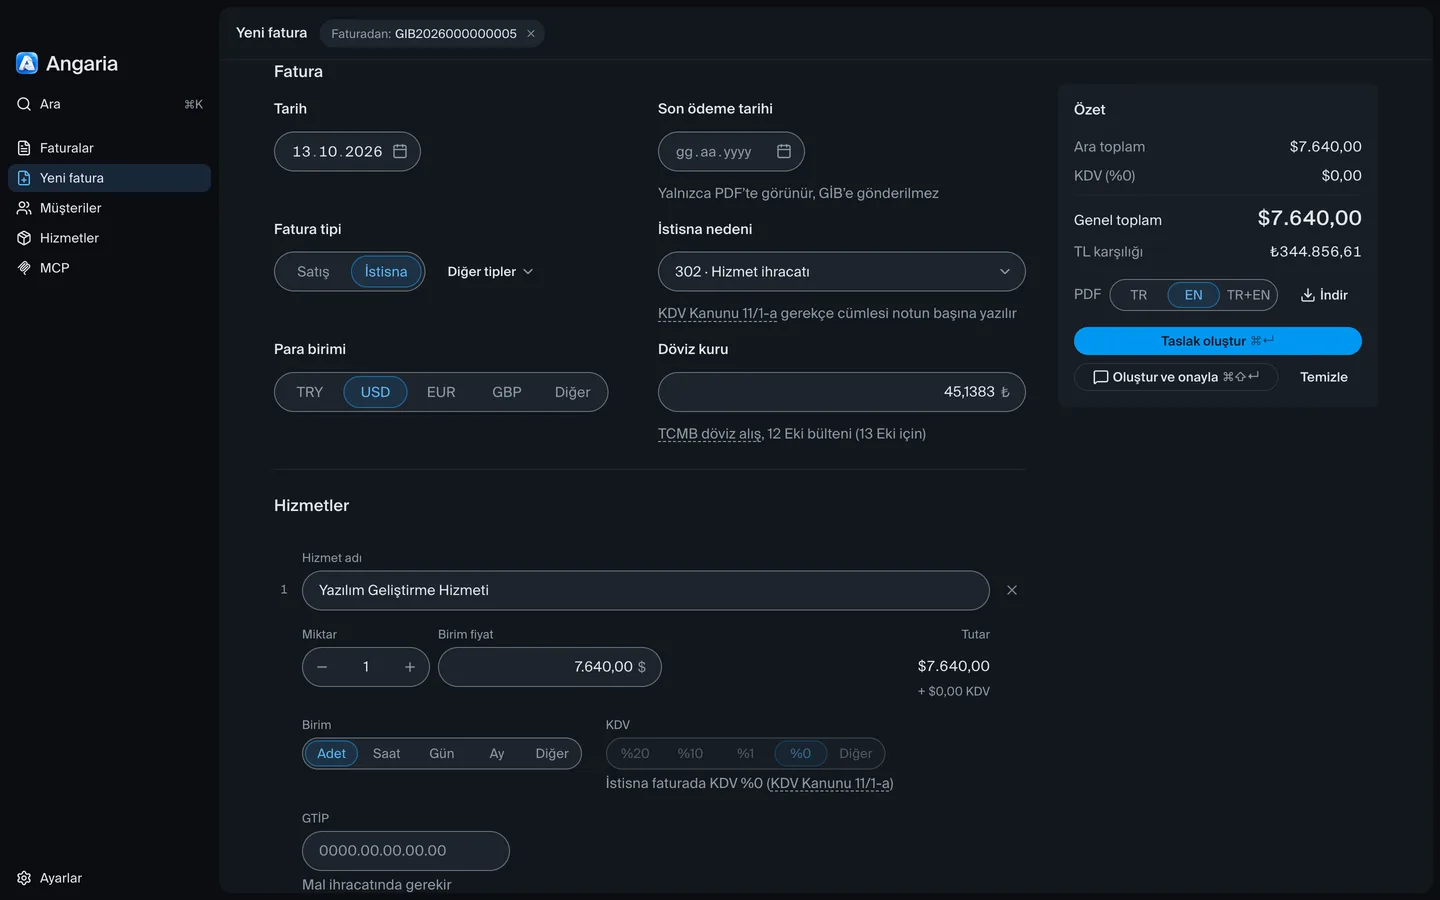Image resolution: width=1440 pixels, height=900 pixels.
Task: Select Ay unit
Action: (497, 754)
